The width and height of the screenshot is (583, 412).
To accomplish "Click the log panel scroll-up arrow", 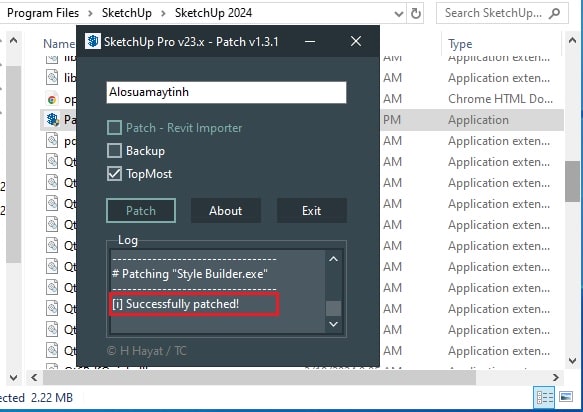I will click(x=334, y=259).
